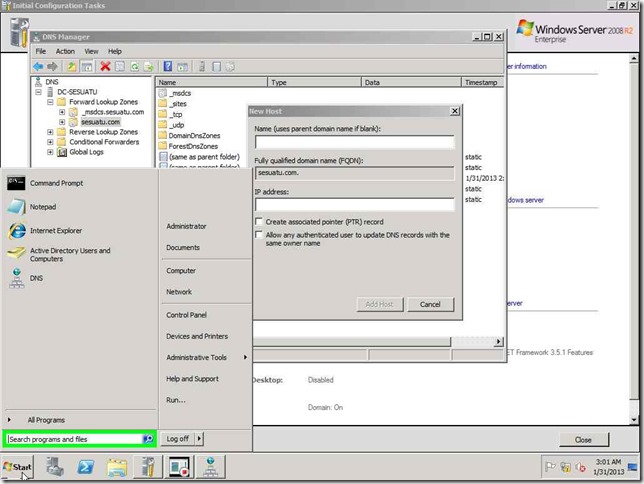Click the Name column header
This screenshot has height=484, width=644.
[x=212, y=82]
